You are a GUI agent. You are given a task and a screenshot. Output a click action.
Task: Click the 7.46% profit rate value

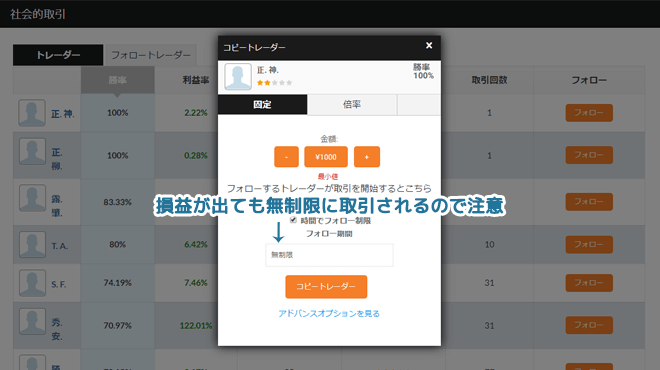click(x=196, y=283)
